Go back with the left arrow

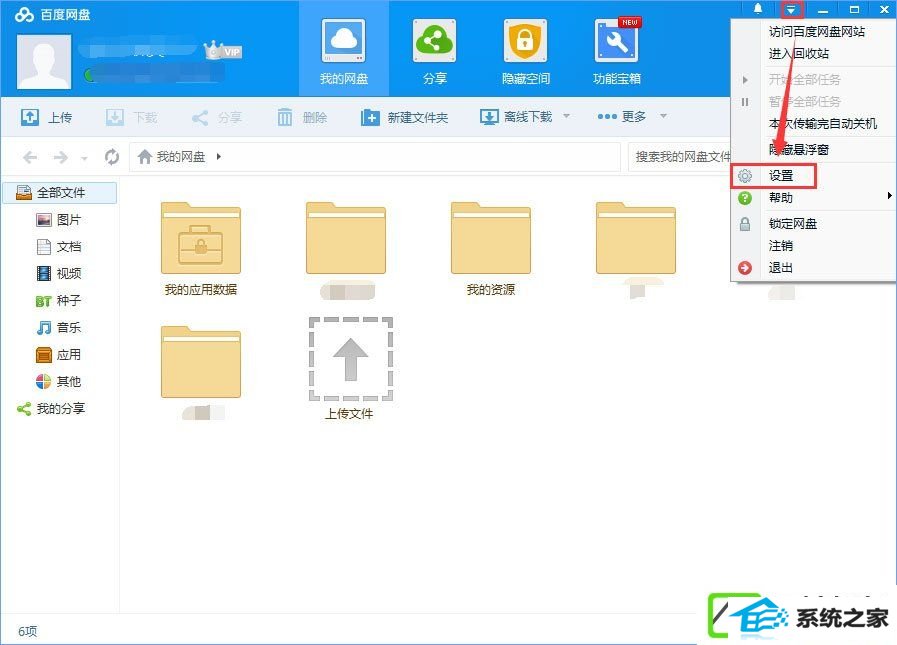(30, 157)
